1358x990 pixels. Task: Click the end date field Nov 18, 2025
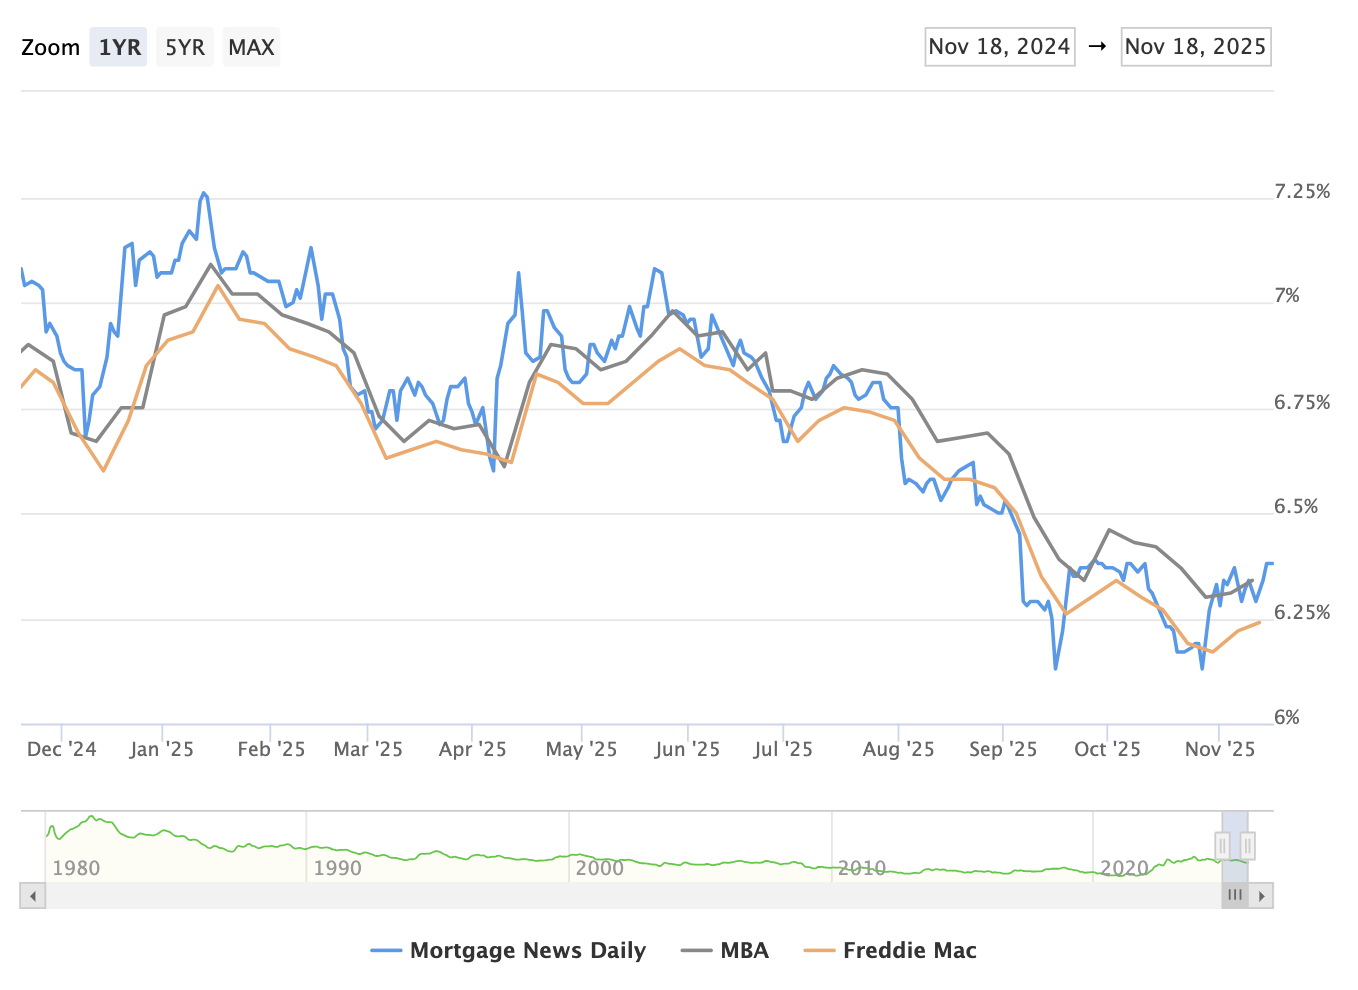[1195, 47]
